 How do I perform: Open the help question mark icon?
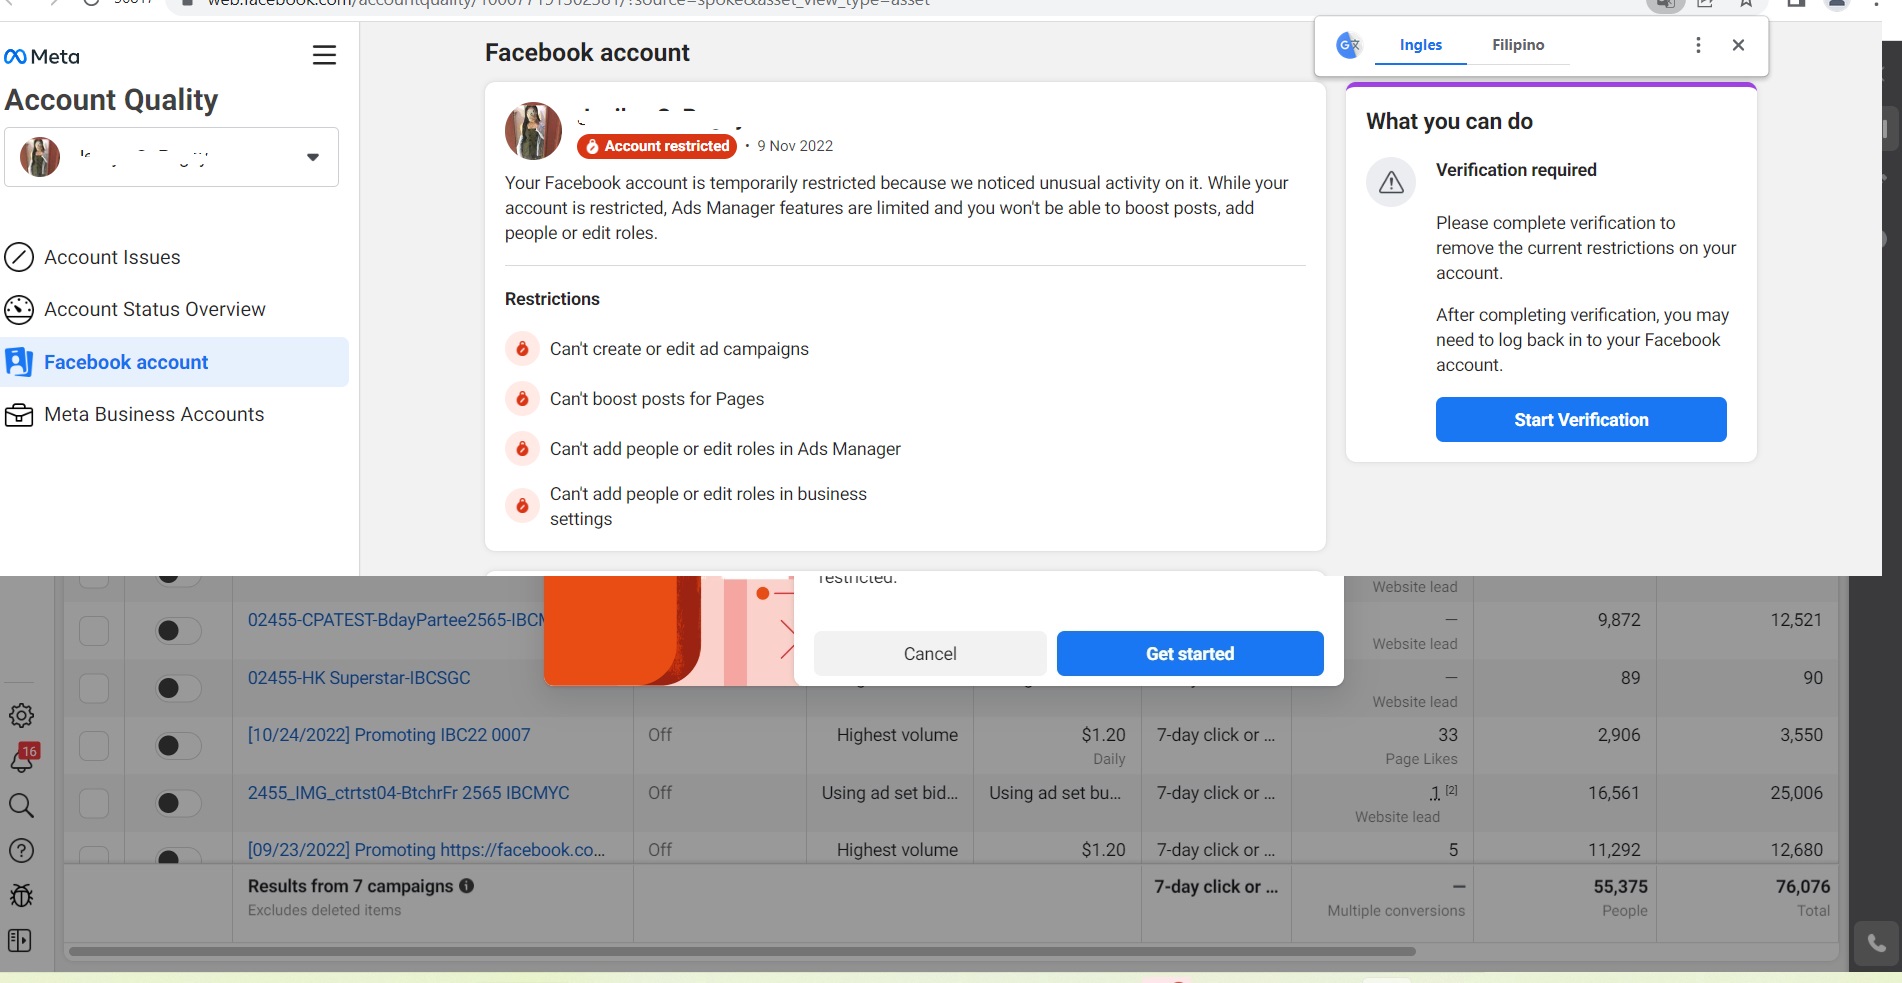click(x=21, y=851)
